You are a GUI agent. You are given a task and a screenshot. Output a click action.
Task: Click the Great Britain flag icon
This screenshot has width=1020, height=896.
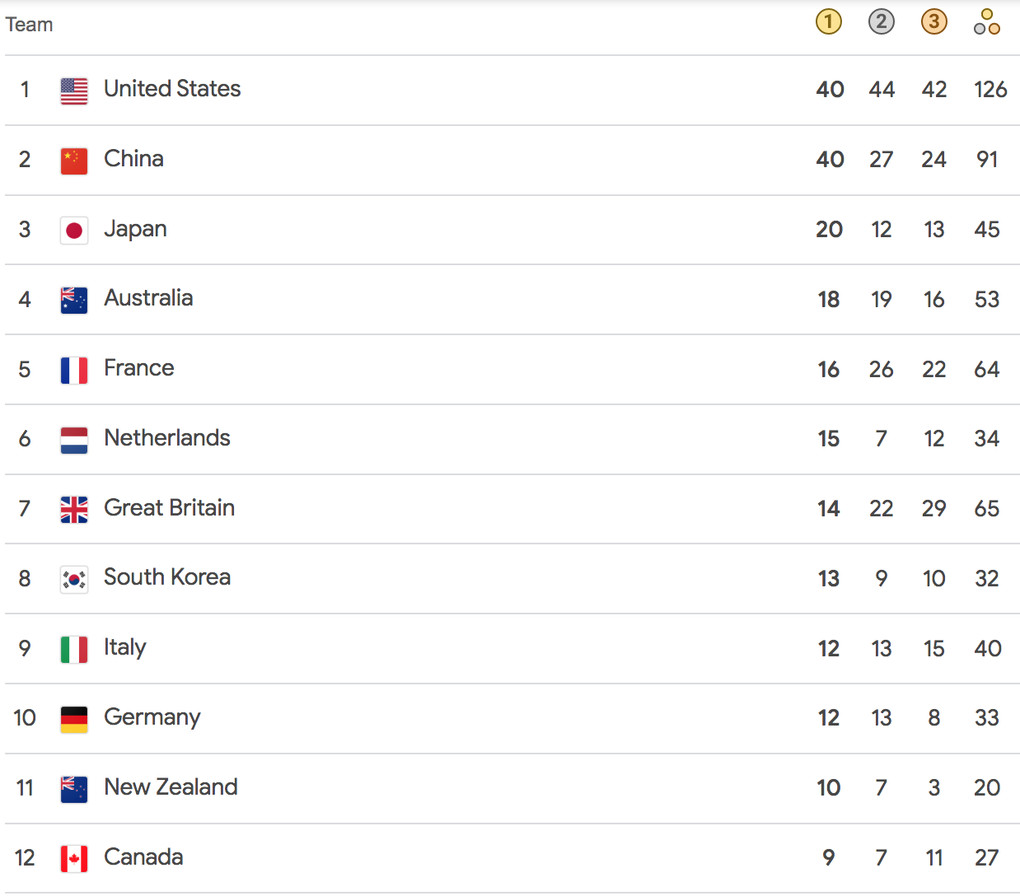click(74, 509)
